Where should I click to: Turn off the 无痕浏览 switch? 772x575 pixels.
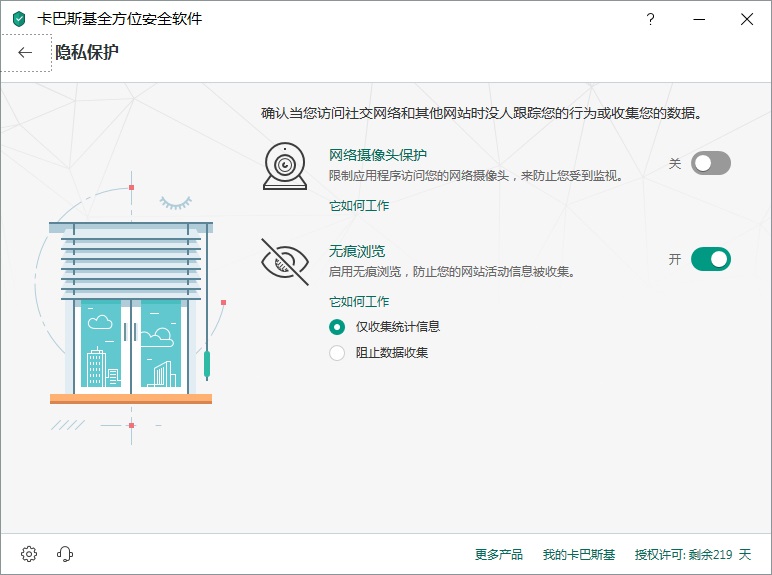[710, 259]
